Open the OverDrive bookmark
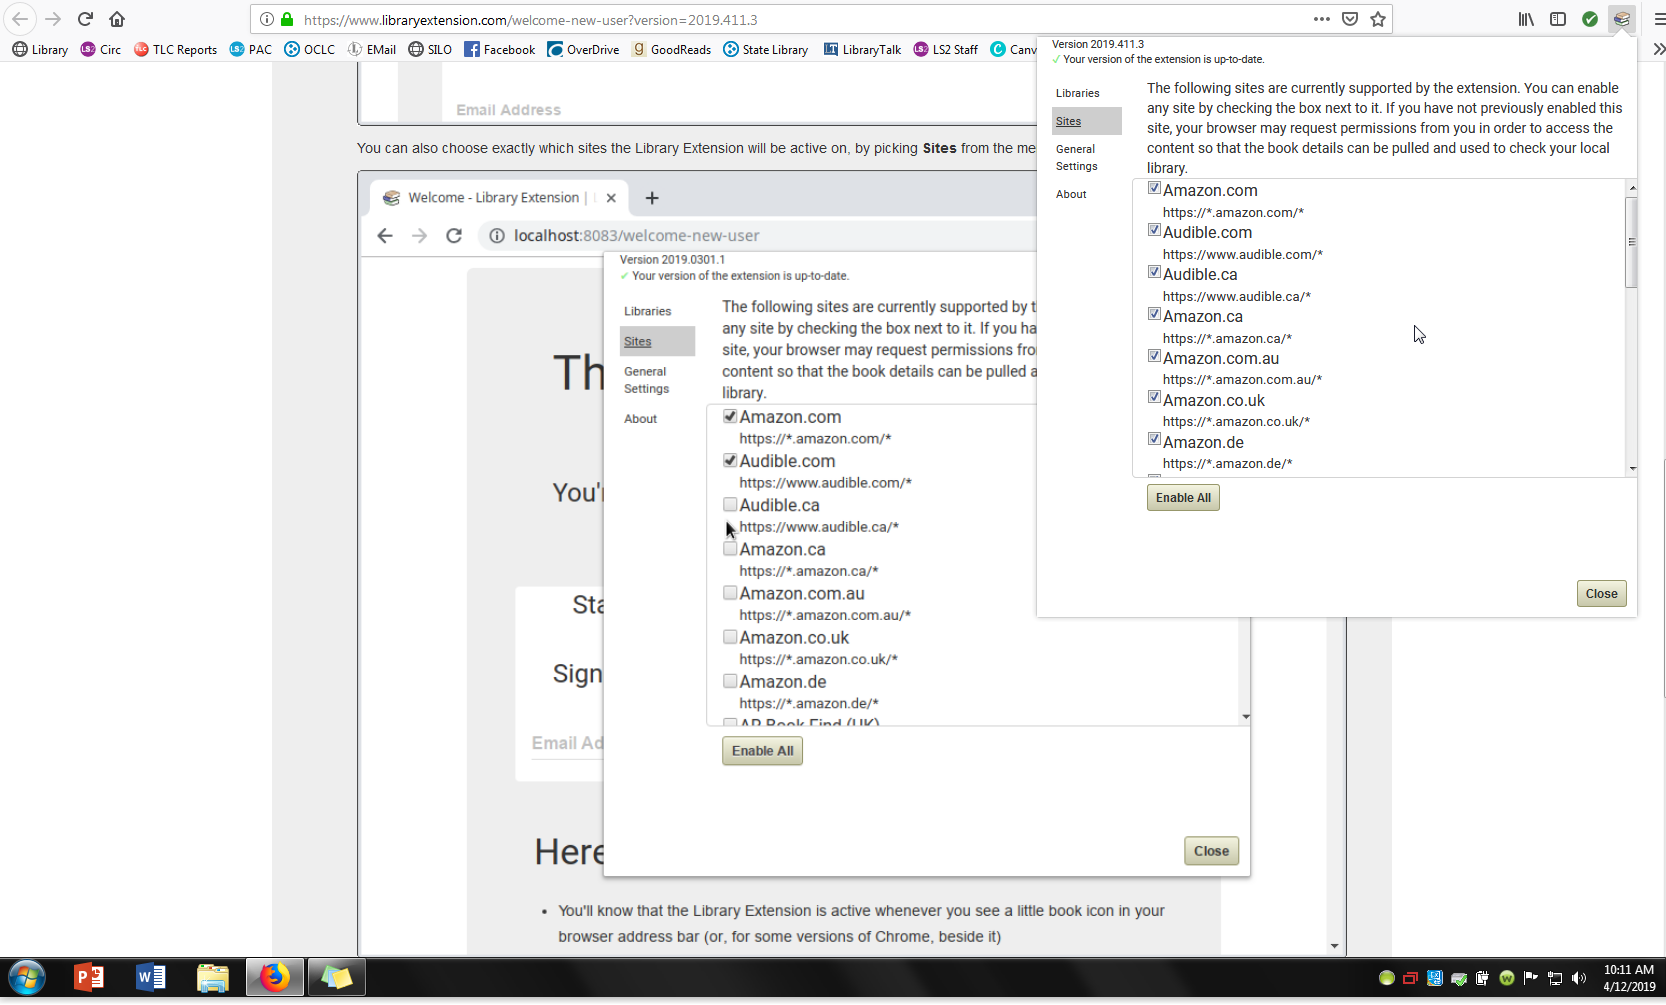1666x1005 pixels. point(583,49)
